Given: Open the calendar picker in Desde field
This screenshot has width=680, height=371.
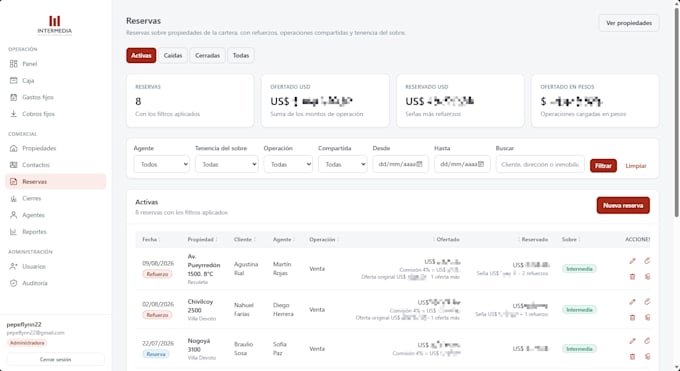Looking at the screenshot, I should click(419, 164).
